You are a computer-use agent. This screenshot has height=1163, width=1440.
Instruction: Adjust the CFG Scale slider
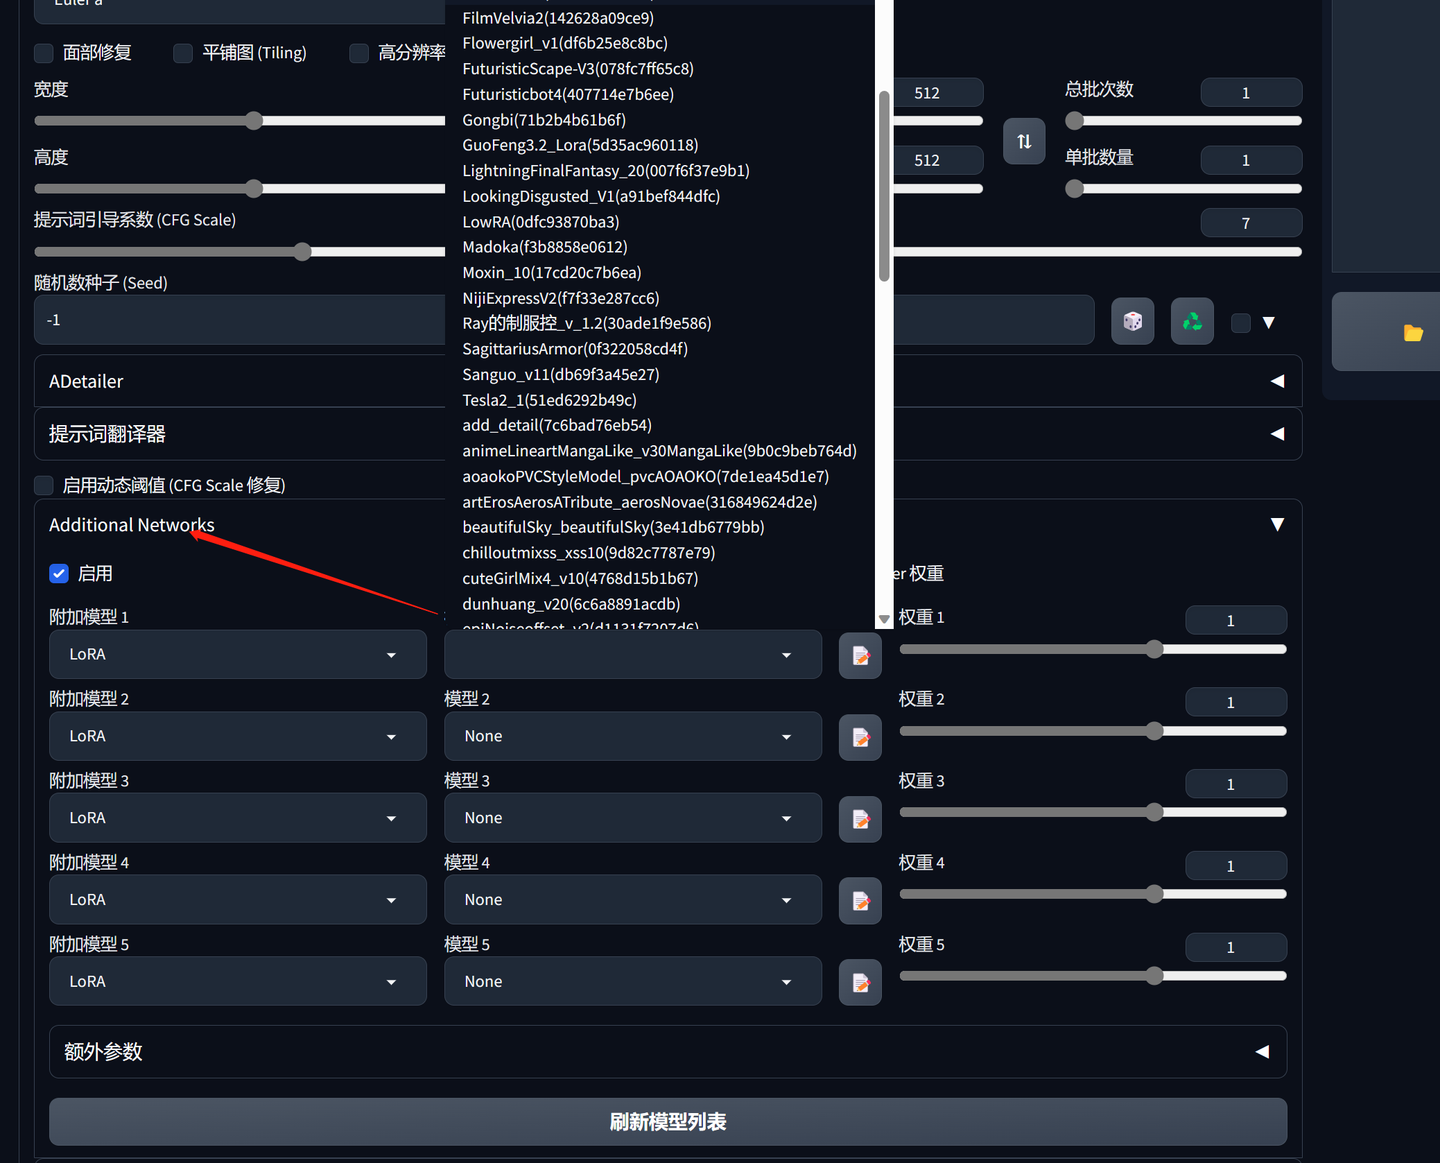pyautogui.click(x=302, y=252)
